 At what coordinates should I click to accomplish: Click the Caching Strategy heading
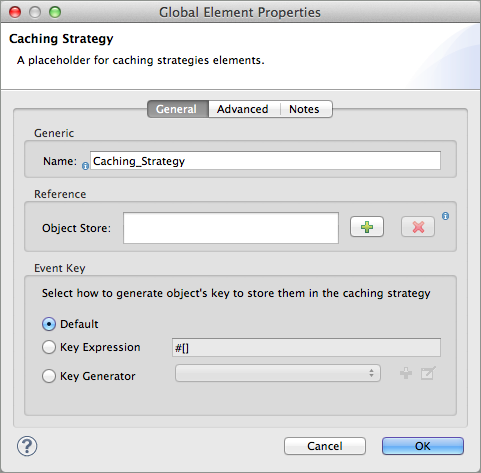61,39
